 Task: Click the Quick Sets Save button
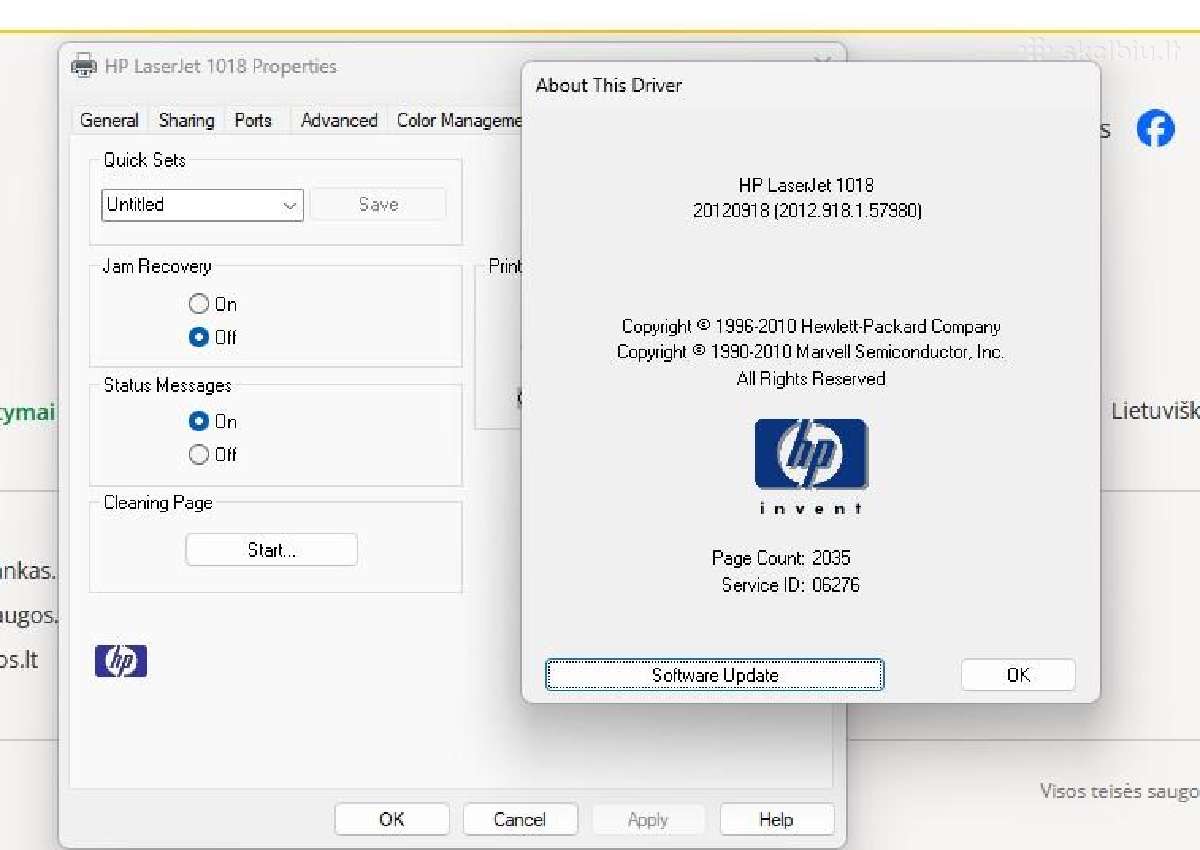[x=378, y=204]
